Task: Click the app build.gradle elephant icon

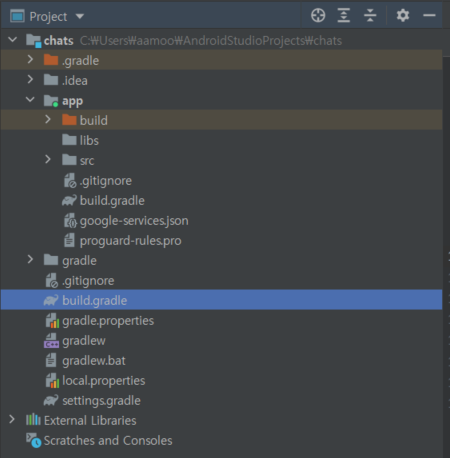Action: tap(69, 200)
